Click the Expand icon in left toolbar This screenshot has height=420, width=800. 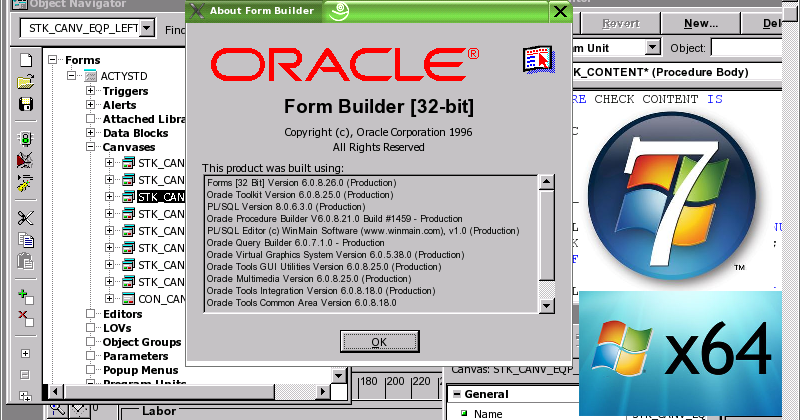tap(25, 353)
